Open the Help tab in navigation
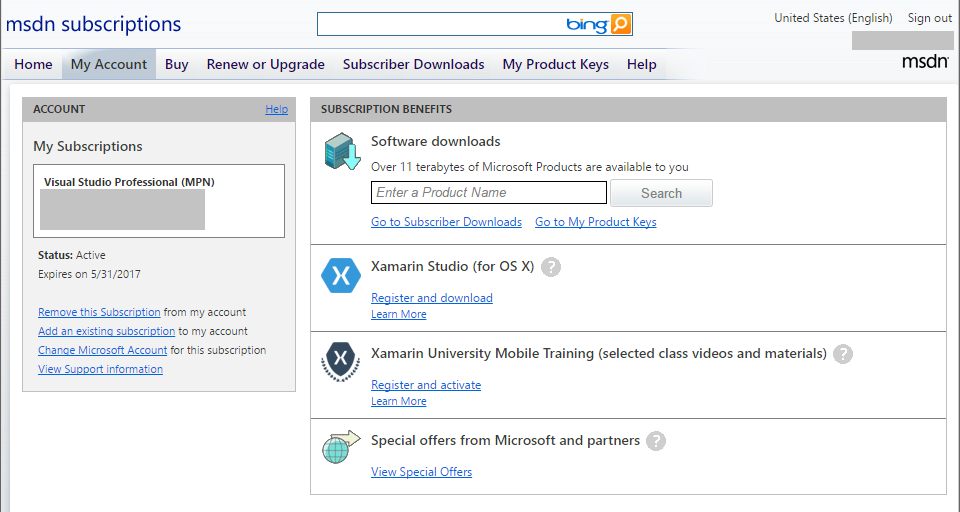Viewport: 960px width, 512px height. 642,64
